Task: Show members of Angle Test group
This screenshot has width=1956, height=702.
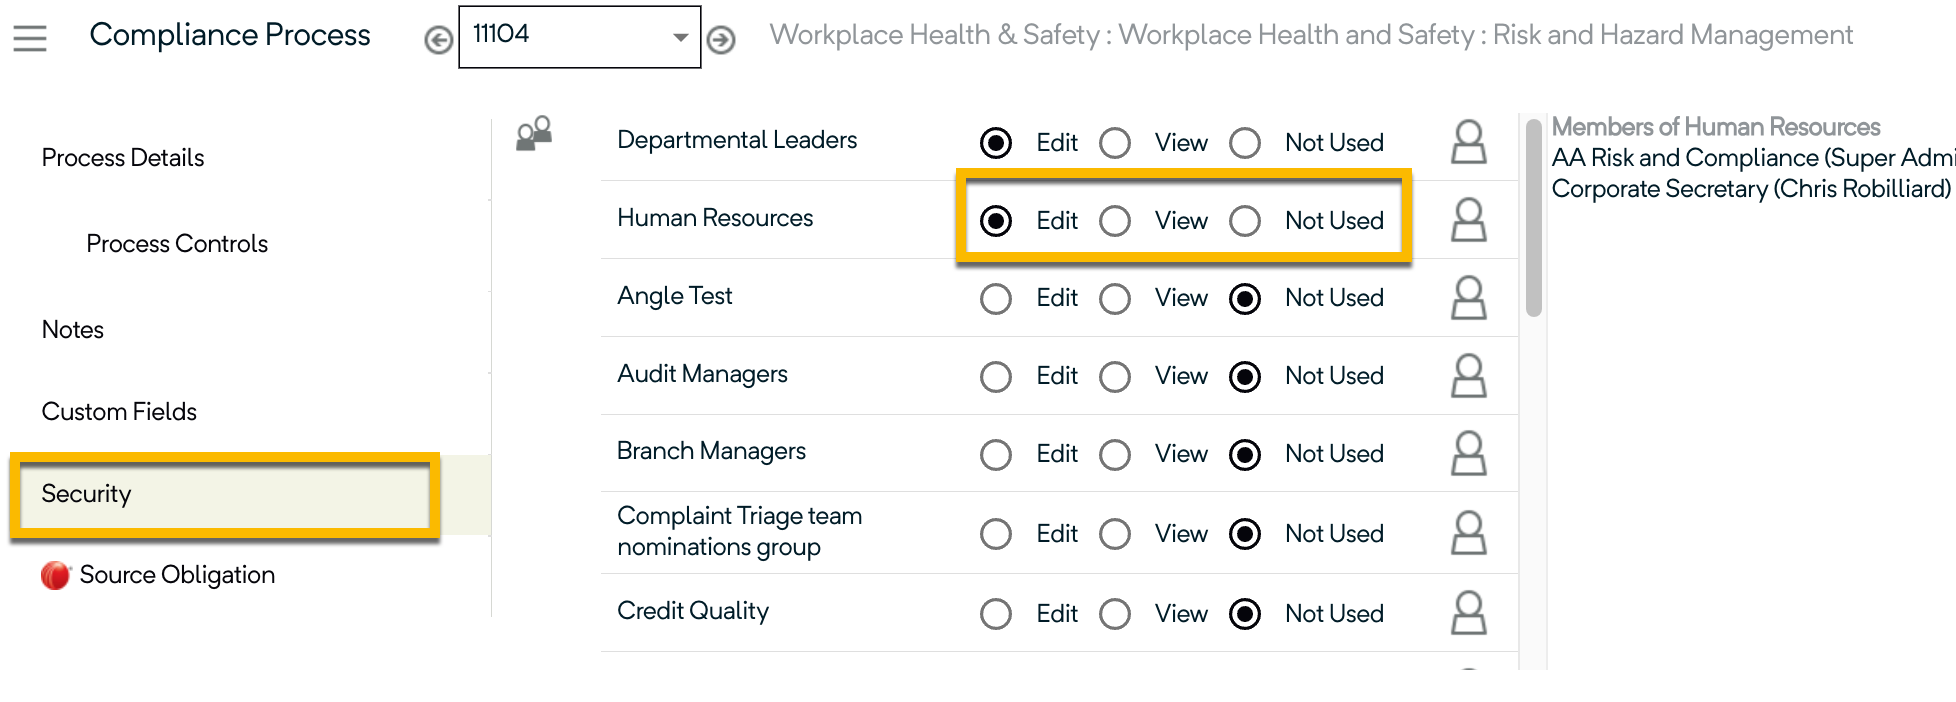Action: click(x=1468, y=298)
